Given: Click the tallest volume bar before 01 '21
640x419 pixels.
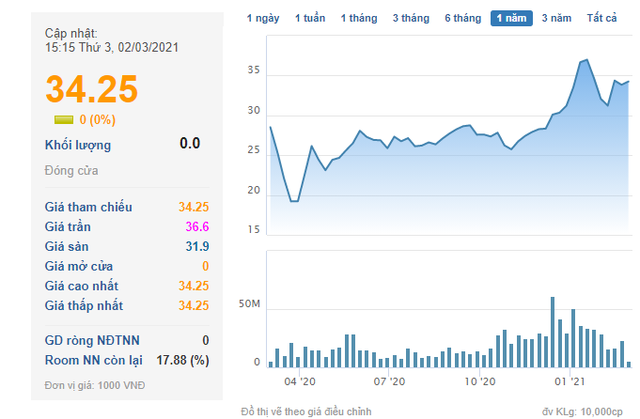Looking at the screenshot, I should [553, 332].
